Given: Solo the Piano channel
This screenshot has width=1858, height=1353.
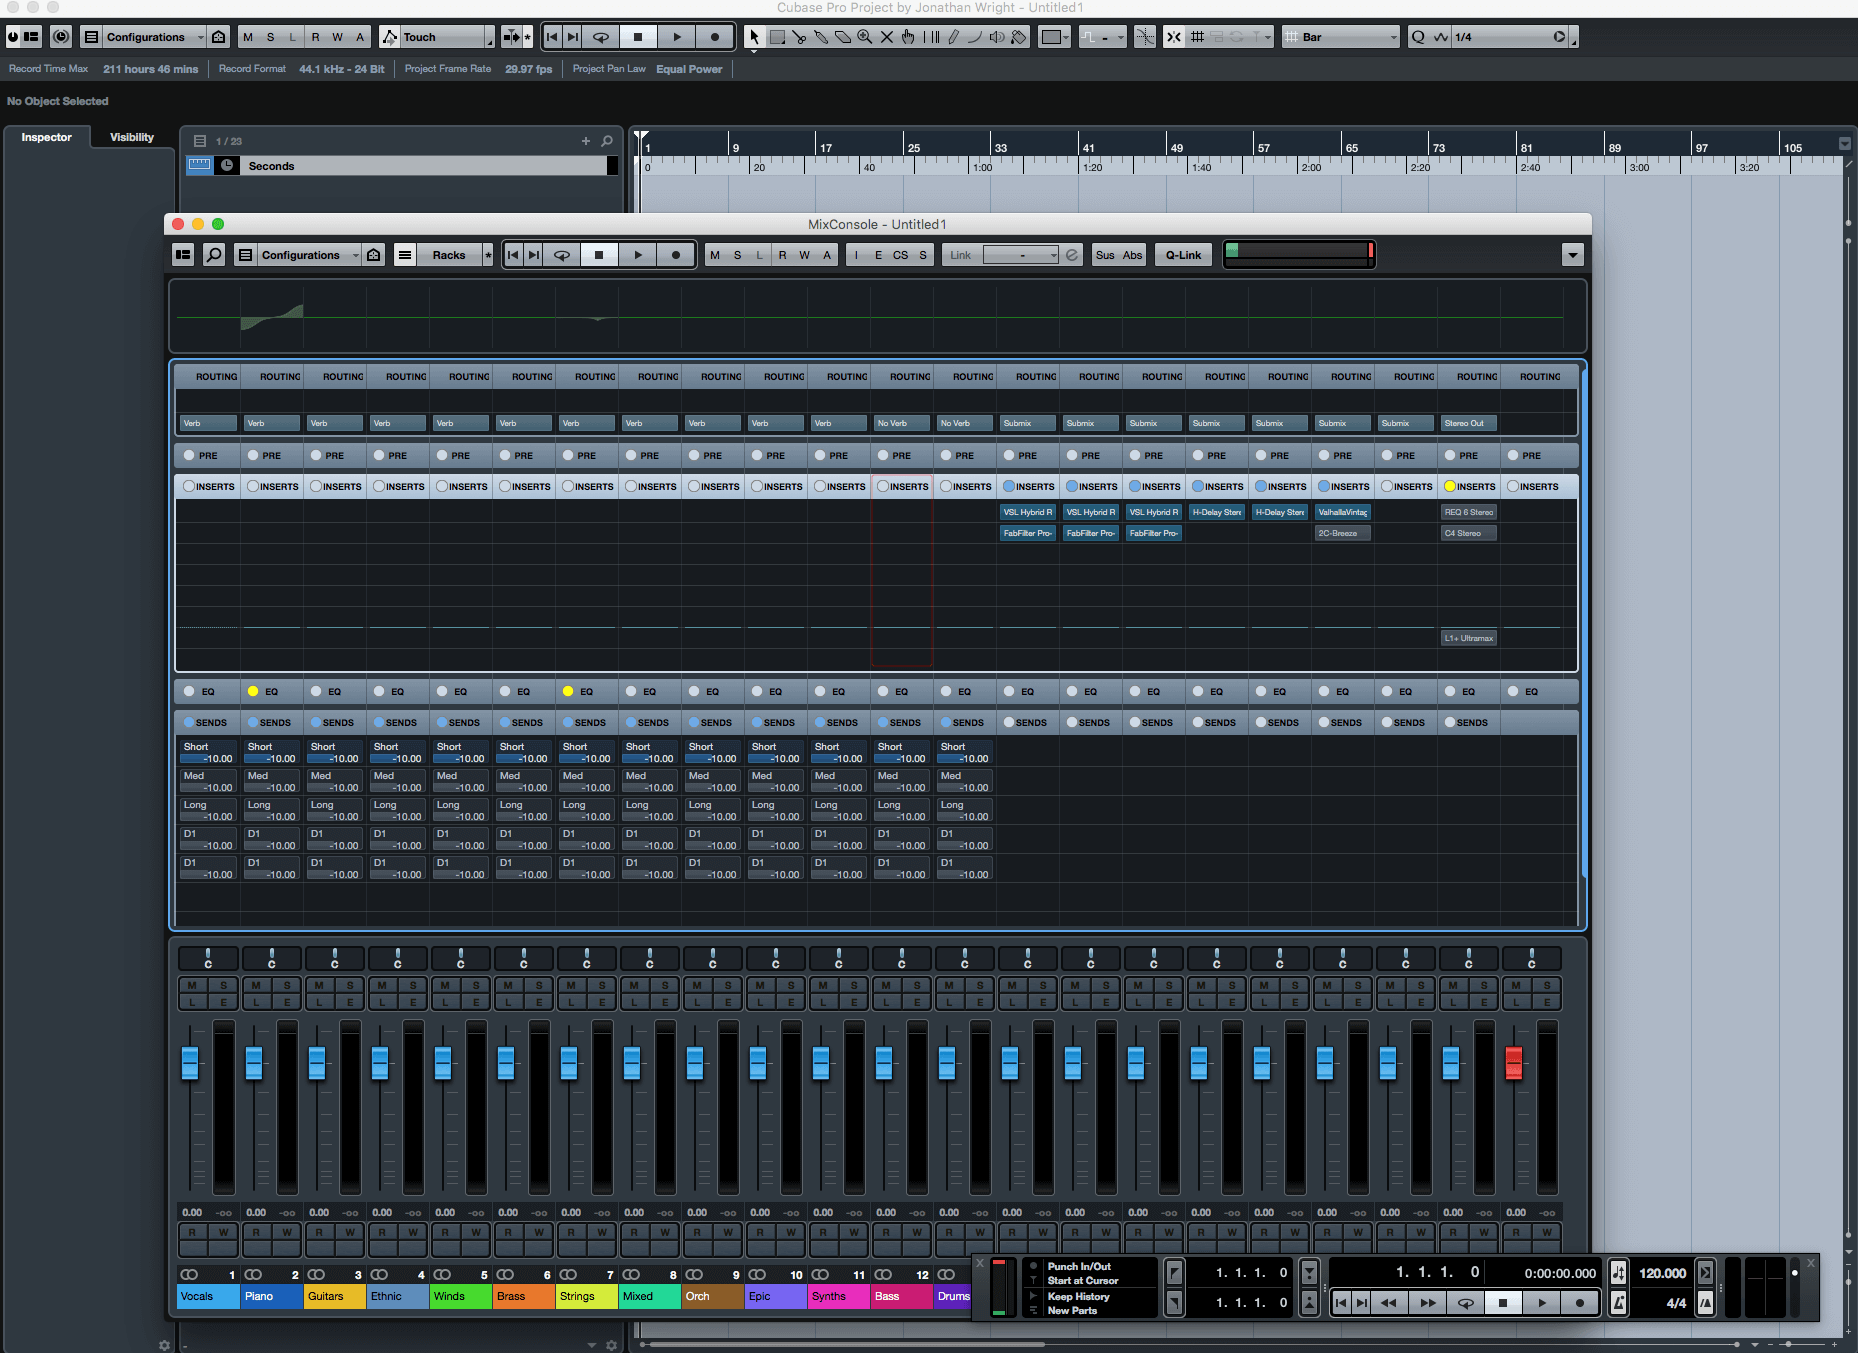Looking at the screenshot, I should click(287, 985).
